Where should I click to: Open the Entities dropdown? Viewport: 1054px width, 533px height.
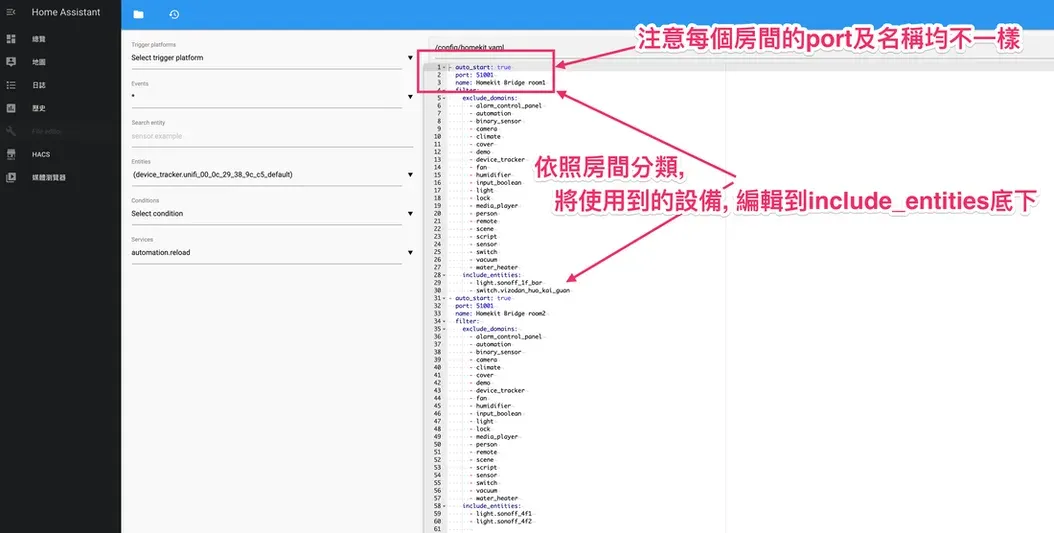pyautogui.click(x=272, y=175)
